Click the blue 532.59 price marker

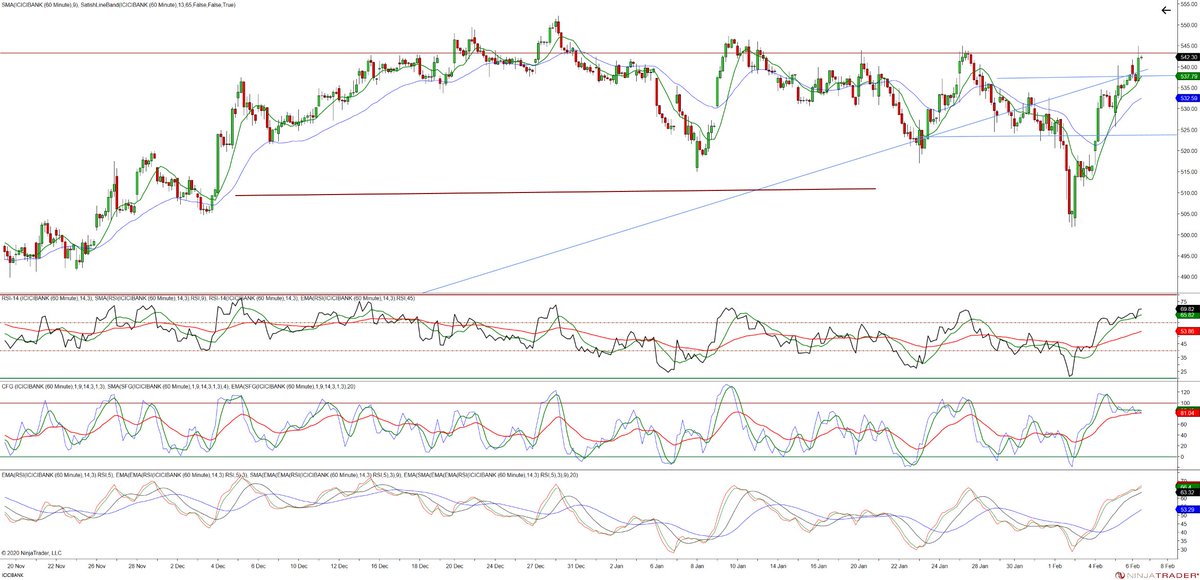tap(1187, 98)
